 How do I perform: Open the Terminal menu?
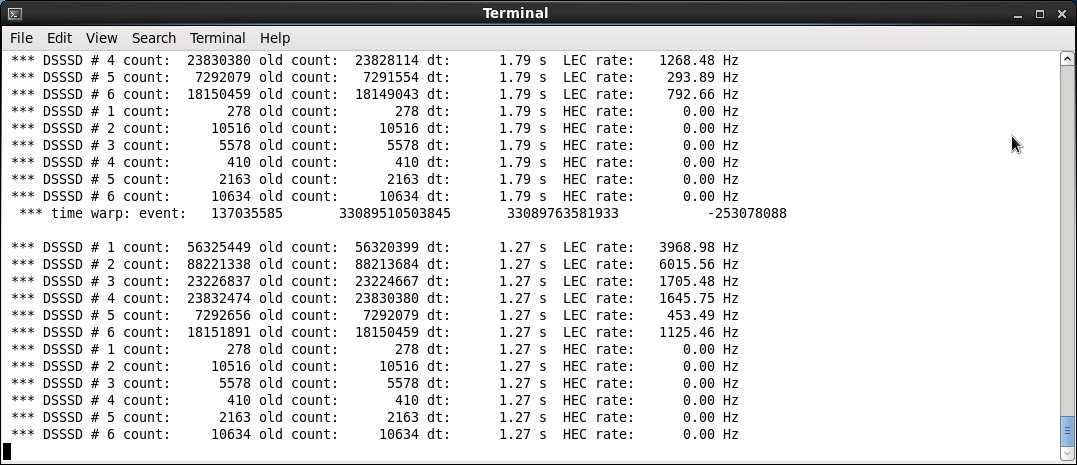(217, 38)
